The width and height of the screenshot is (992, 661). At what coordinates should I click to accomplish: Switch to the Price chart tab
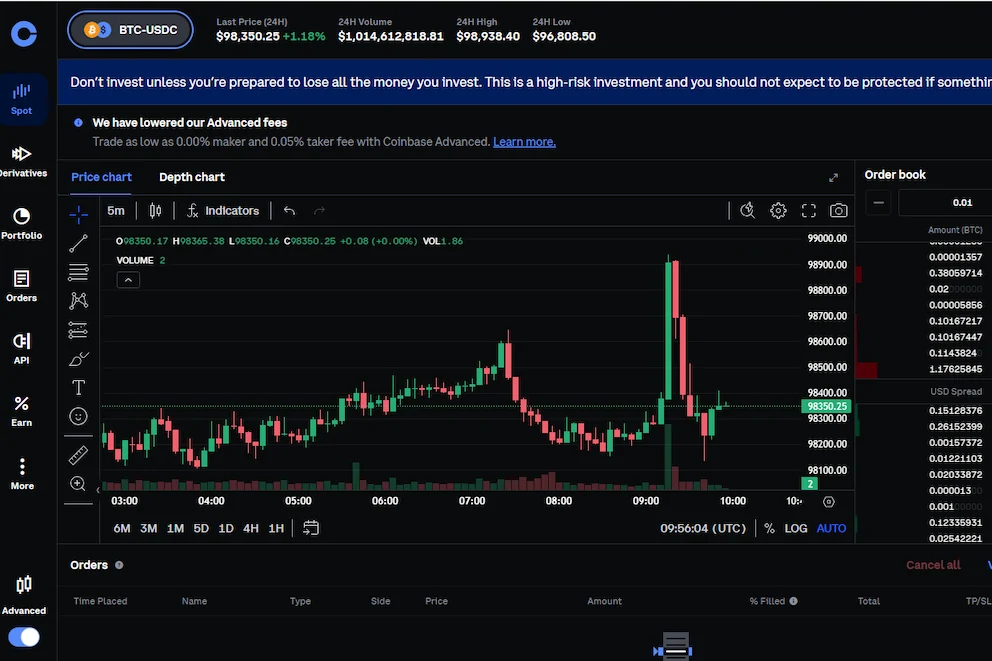[101, 177]
